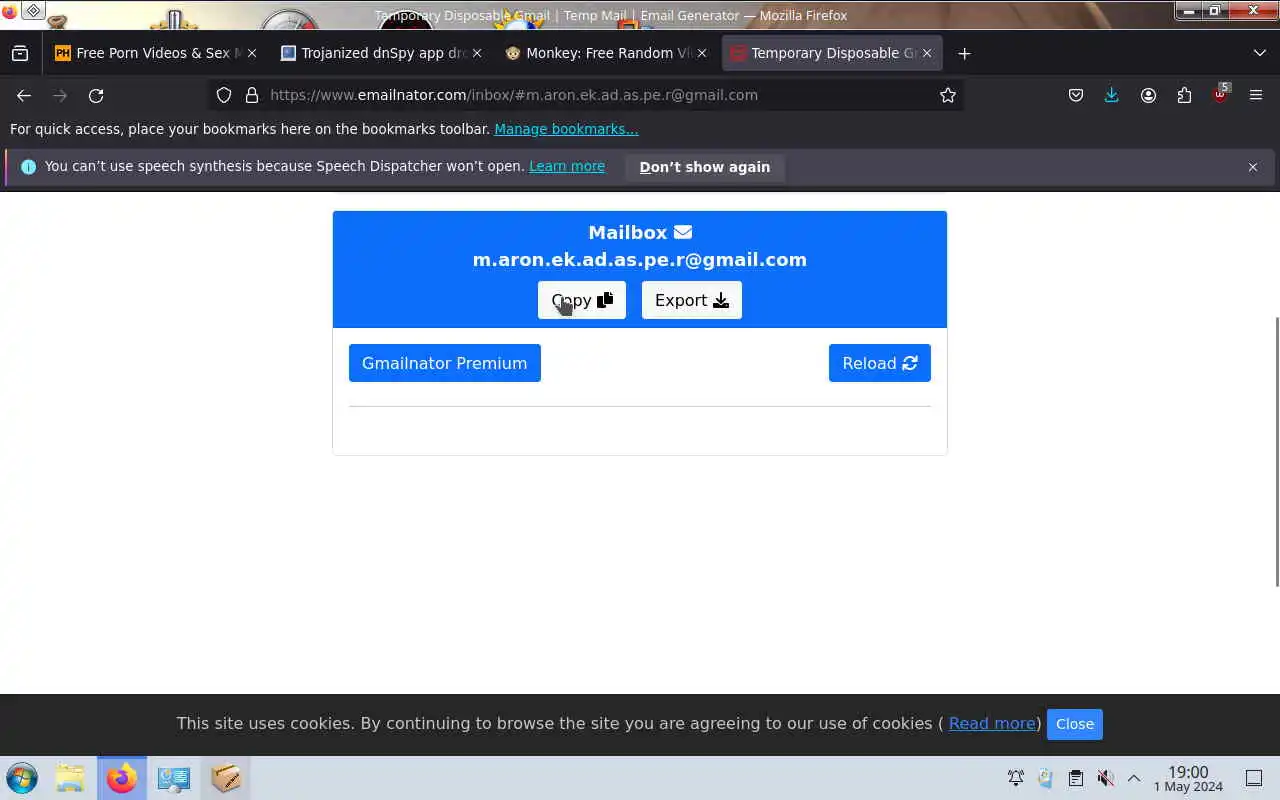Expand the list all tabs chevron

click(1259, 53)
